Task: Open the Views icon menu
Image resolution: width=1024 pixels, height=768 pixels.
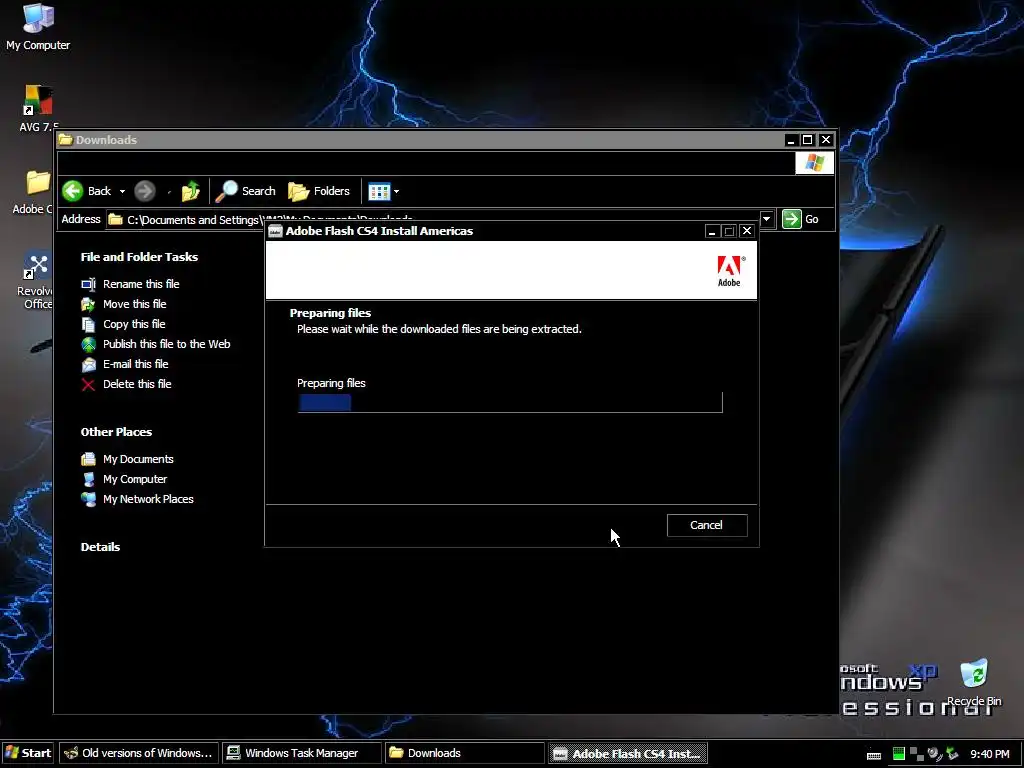Action: [x=379, y=191]
